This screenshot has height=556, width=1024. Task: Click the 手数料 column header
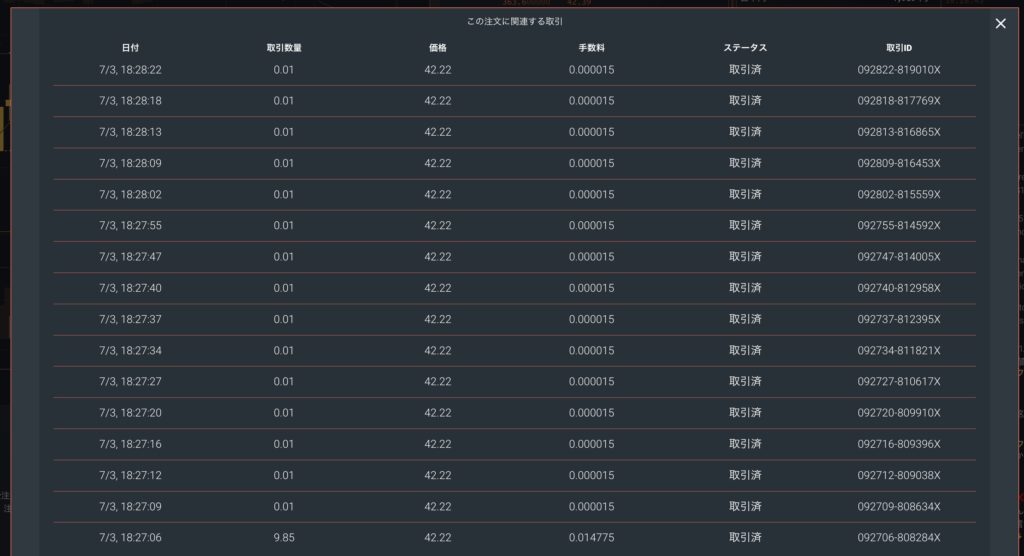click(x=591, y=48)
